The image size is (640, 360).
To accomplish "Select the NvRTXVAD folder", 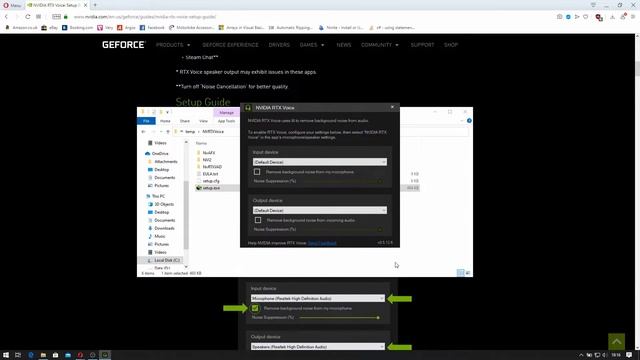I will [x=212, y=167].
